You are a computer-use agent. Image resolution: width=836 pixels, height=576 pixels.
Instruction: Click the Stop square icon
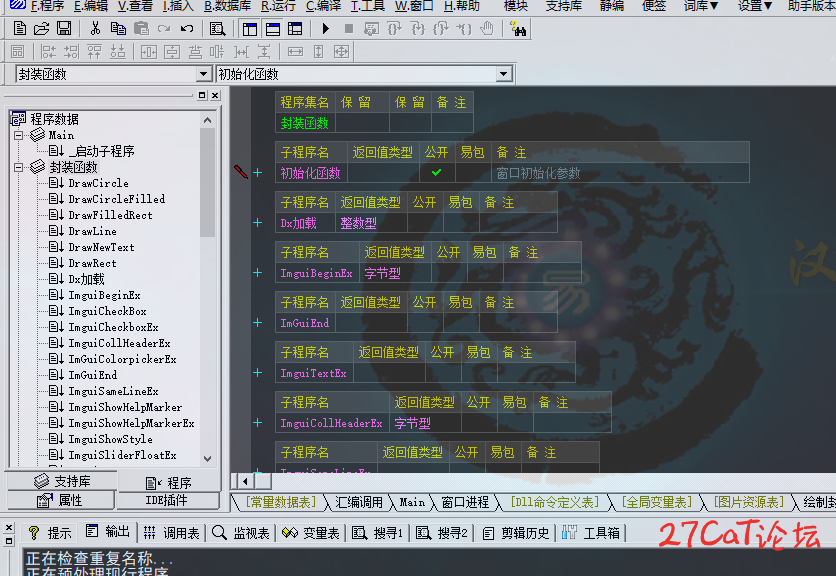tap(349, 28)
